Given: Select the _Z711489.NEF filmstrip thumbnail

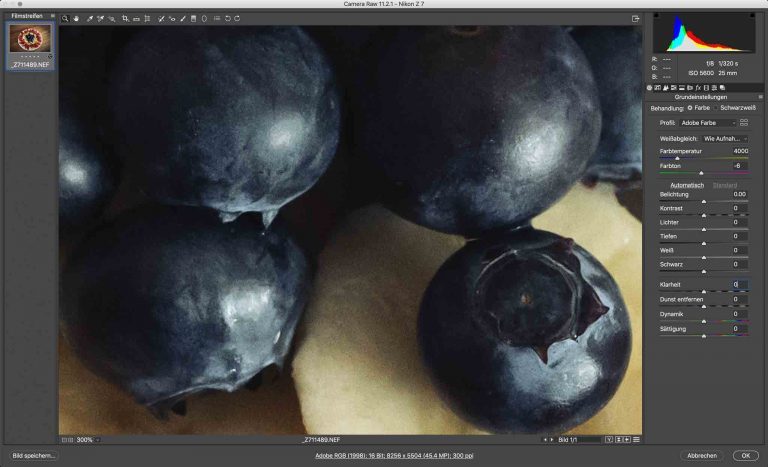Looking at the screenshot, I should pos(30,46).
